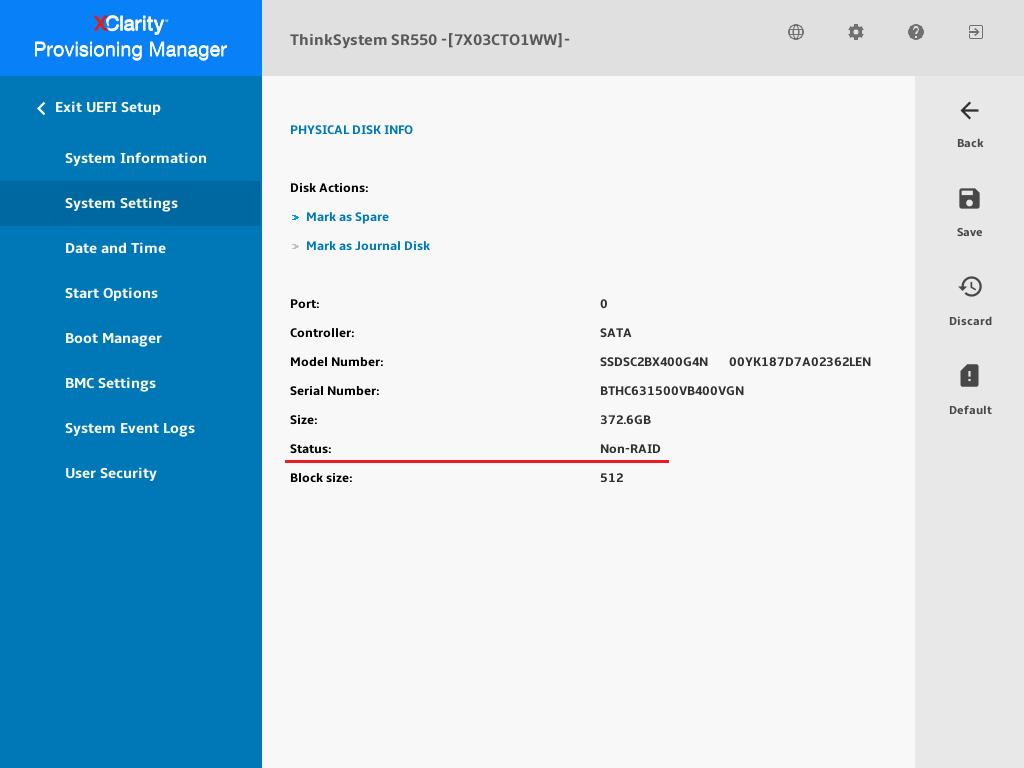Viewport: 1024px width, 768px height.
Task: Select Boot Manager in the sidebar
Action: click(113, 338)
